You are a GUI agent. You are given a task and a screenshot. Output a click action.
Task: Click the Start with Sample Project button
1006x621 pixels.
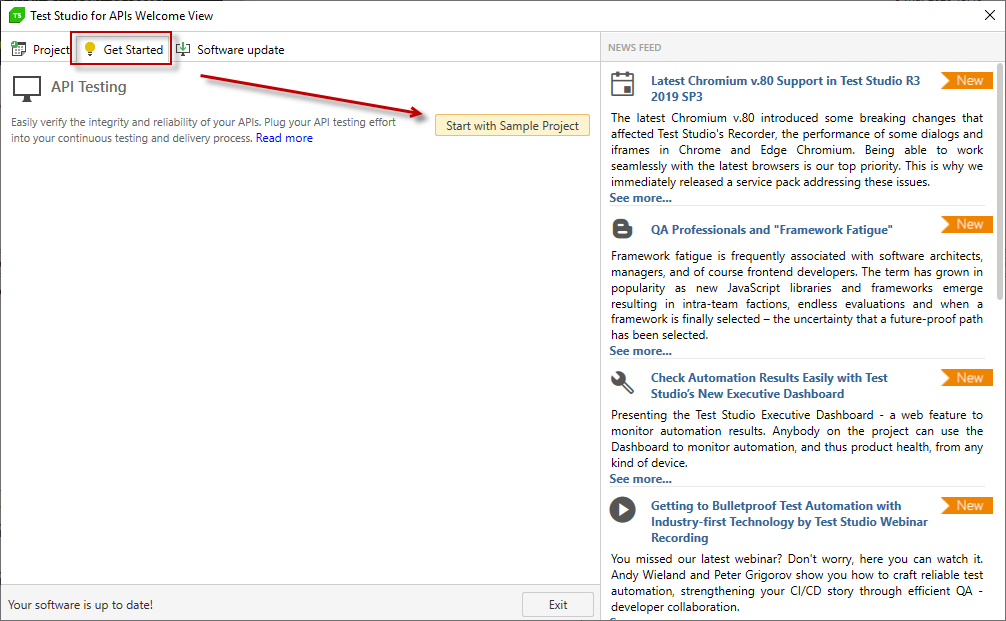tap(512, 126)
